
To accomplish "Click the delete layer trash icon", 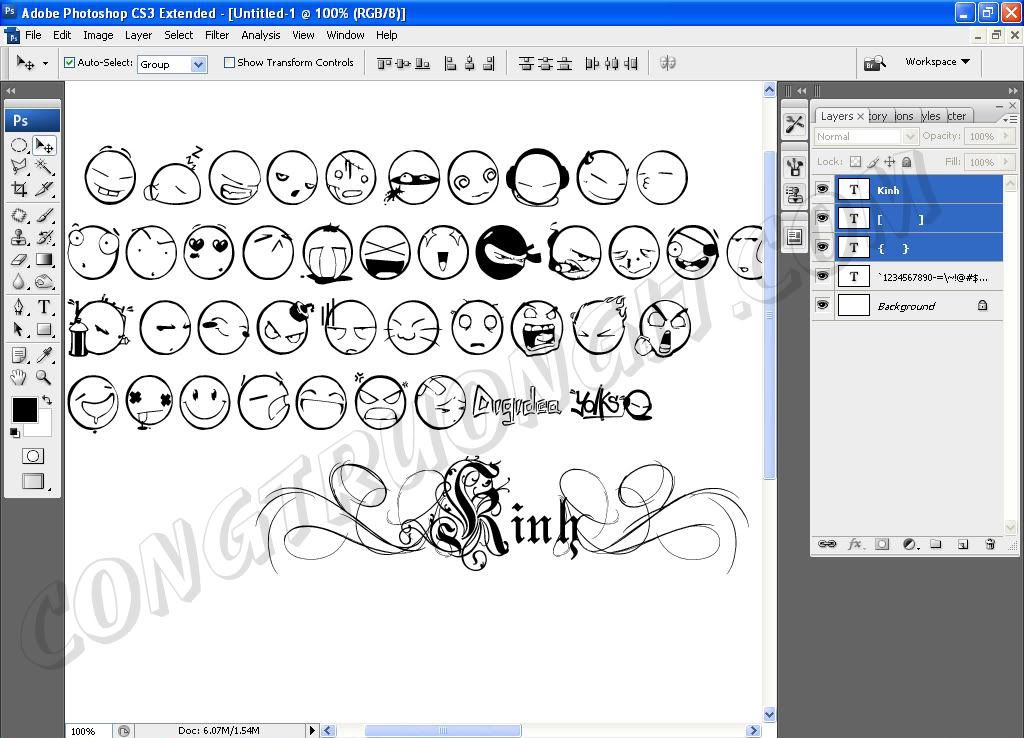I will [x=990, y=544].
